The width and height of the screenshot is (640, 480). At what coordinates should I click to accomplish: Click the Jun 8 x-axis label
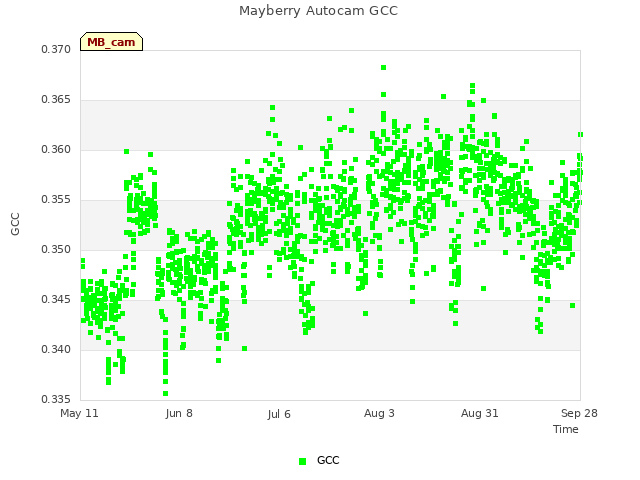pyautogui.click(x=179, y=414)
